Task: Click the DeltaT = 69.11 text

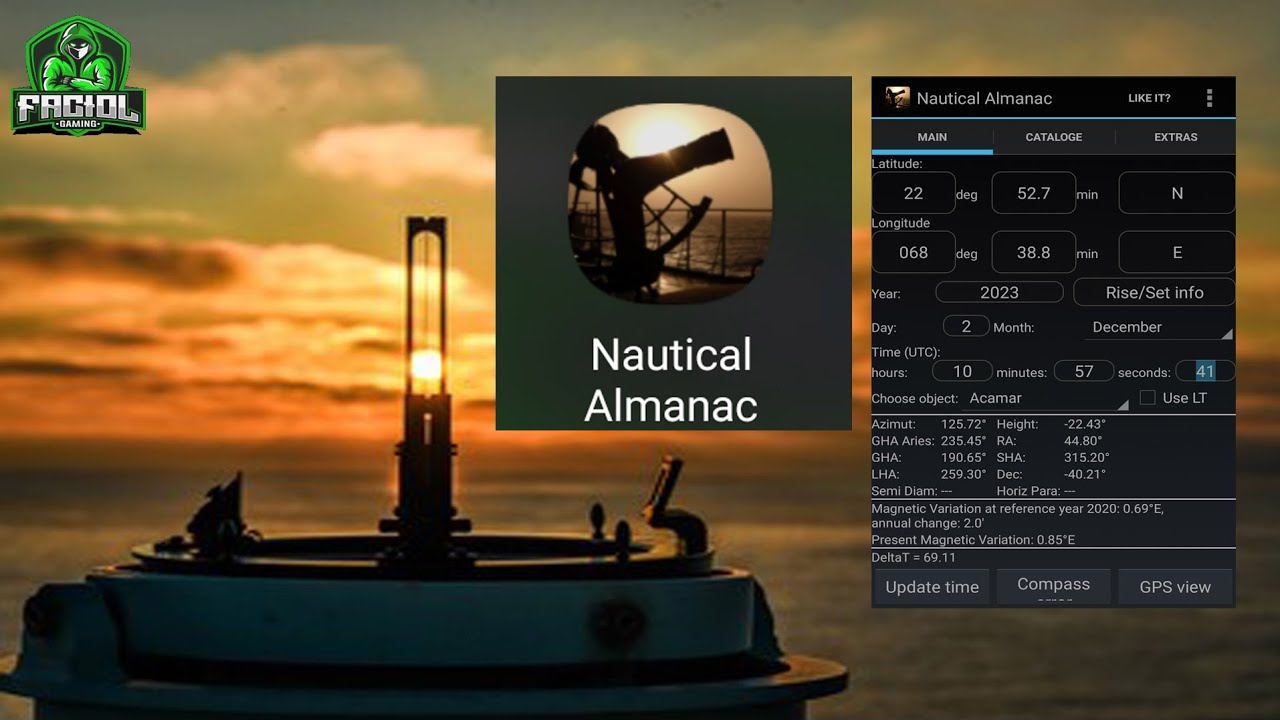Action: coord(914,557)
